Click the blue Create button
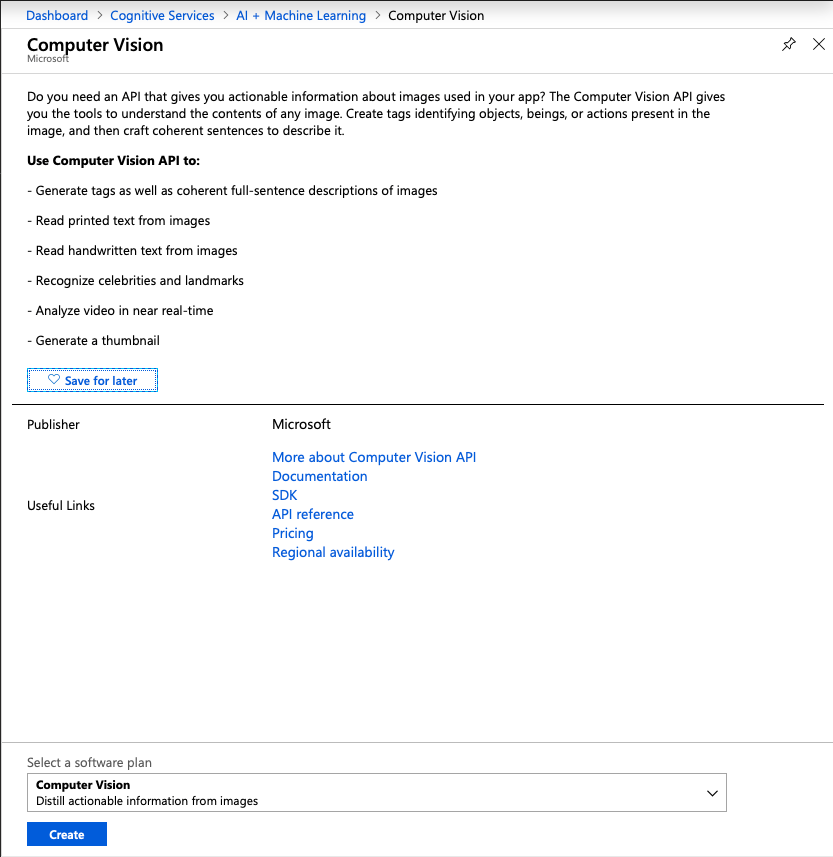Screen dimensions: 833x857 pyautogui.click(x=67, y=834)
